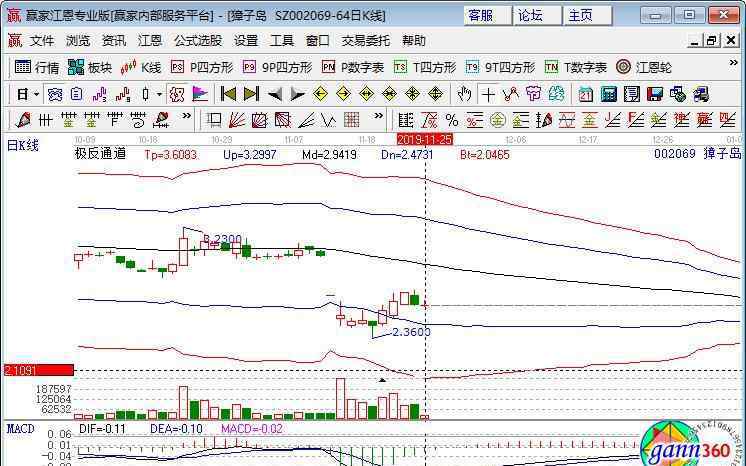Screen dimensions: 746x466
Task: Click the candlestick chart type icon
Action: pyautogui.click(x=146, y=94)
